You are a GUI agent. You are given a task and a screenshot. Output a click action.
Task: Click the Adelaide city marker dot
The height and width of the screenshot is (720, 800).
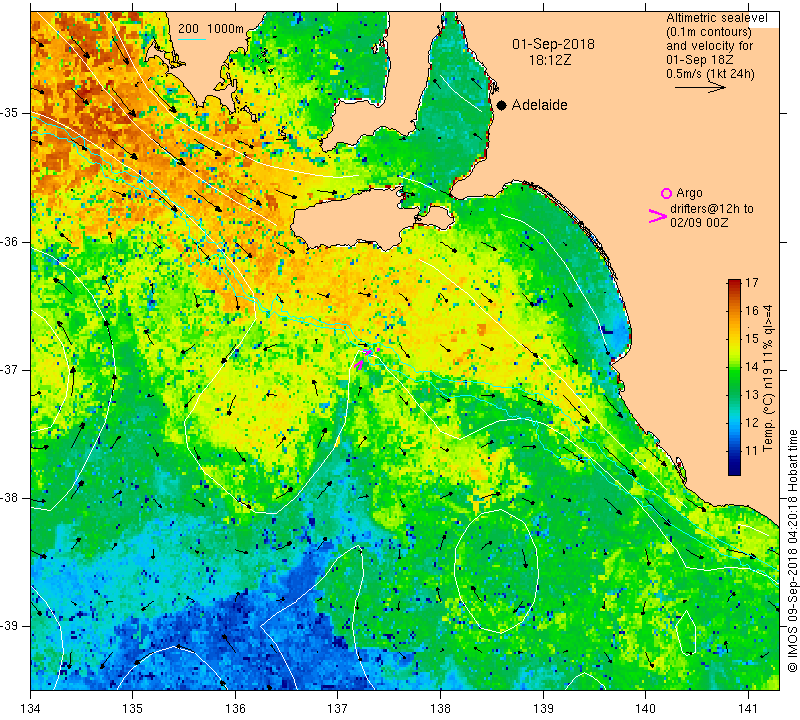502,105
